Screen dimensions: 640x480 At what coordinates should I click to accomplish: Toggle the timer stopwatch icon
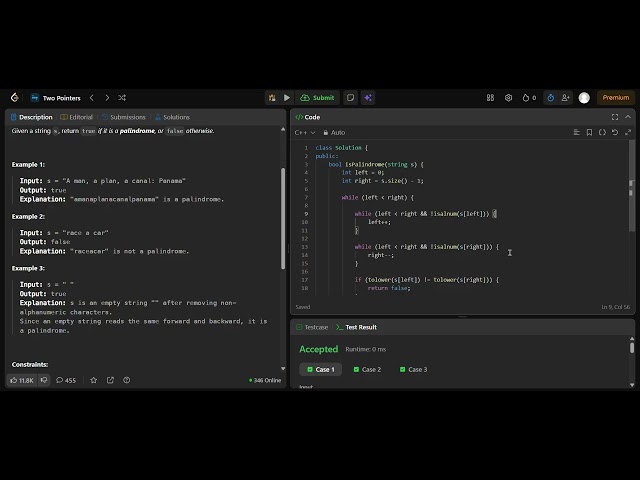coord(551,98)
